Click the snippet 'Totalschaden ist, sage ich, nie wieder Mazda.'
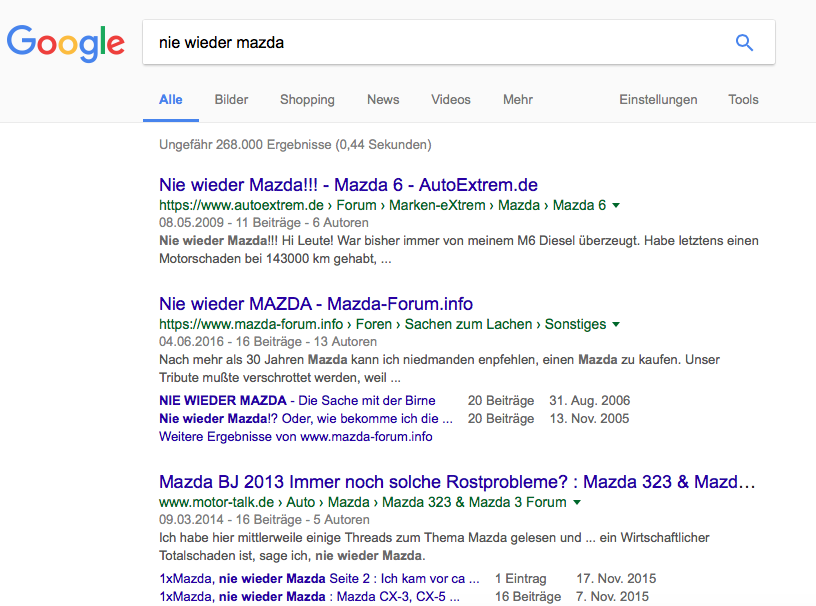This screenshot has height=606, width=816. click(292, 556)
